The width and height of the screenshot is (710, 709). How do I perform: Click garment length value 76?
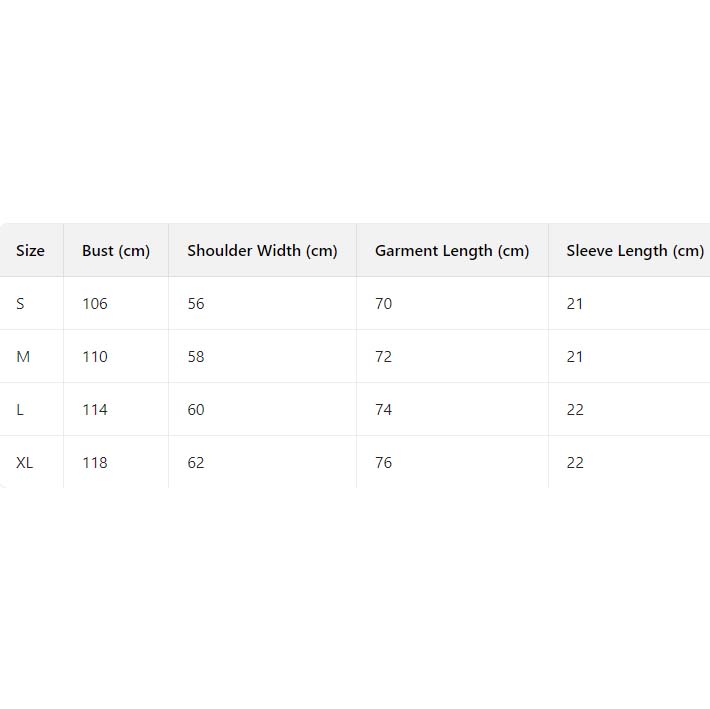(384, 463)
